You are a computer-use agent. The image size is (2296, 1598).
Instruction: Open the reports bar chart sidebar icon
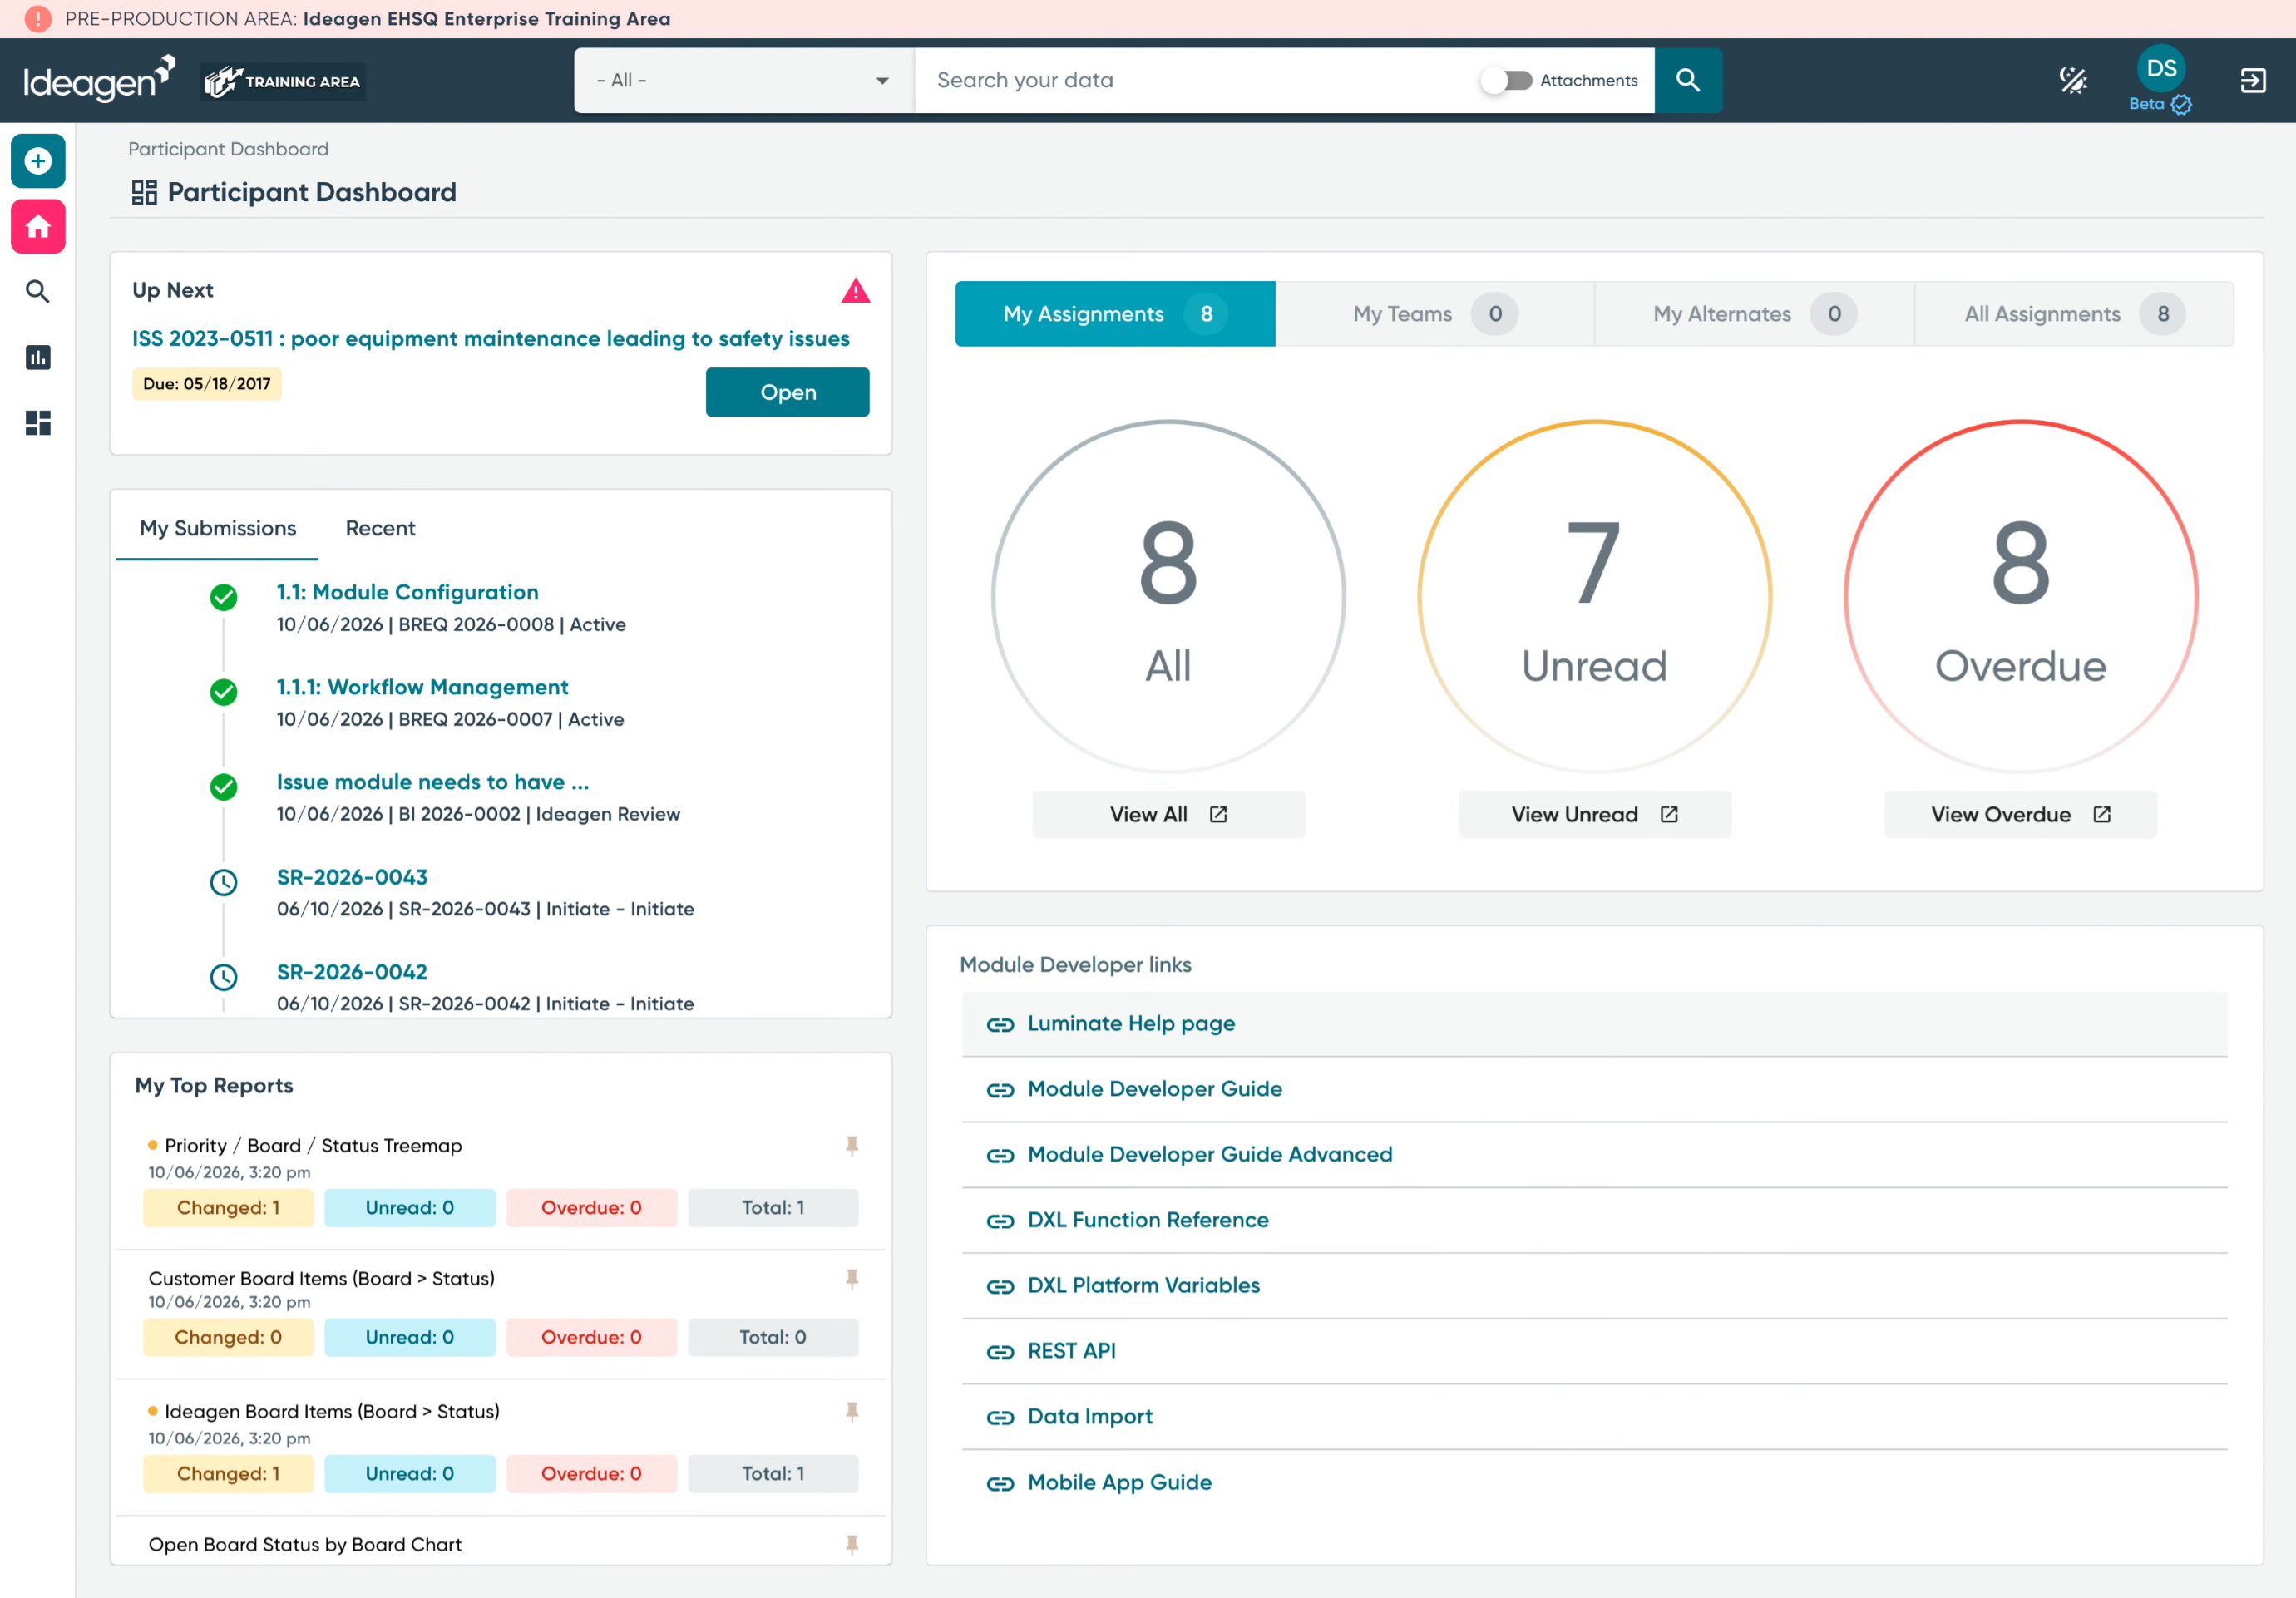coord(38,357)
